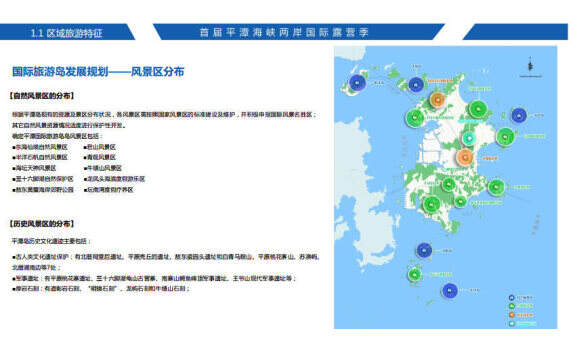Click the '古人类文化遗址保护' bullet line

(166, 262)
